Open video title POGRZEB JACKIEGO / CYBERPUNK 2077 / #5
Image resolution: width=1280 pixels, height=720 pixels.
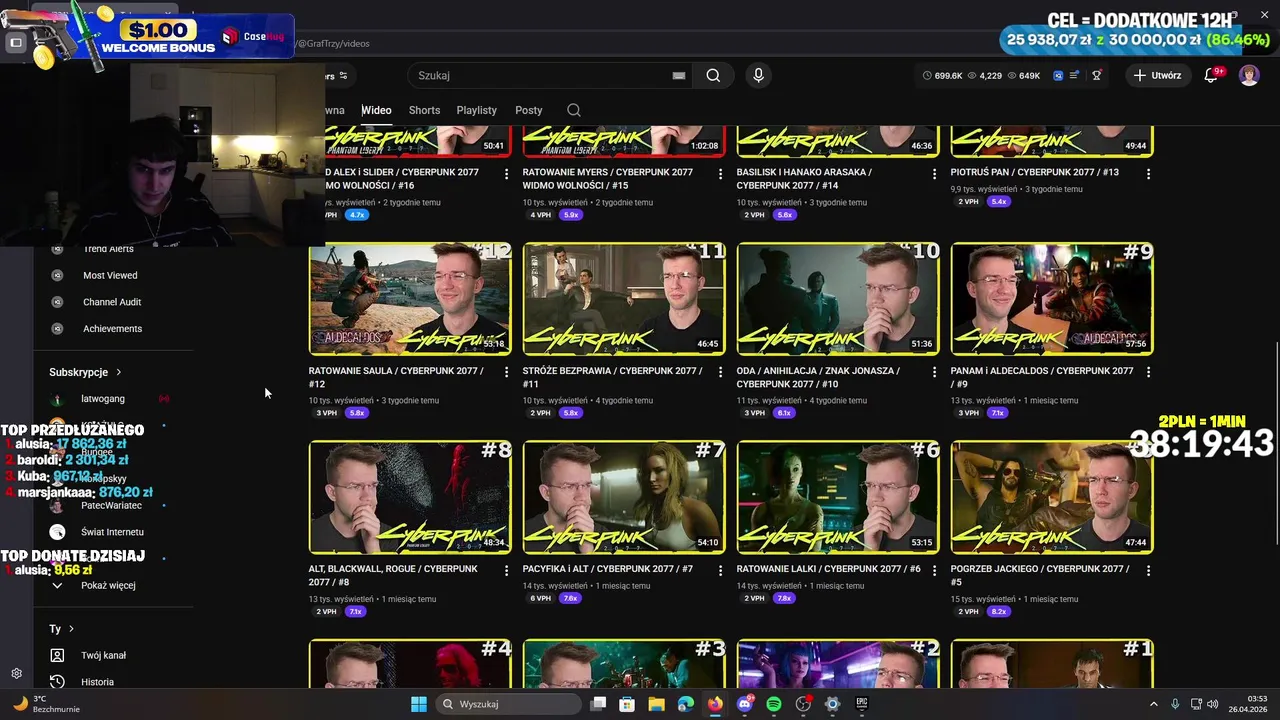[x=1040, y=575]
